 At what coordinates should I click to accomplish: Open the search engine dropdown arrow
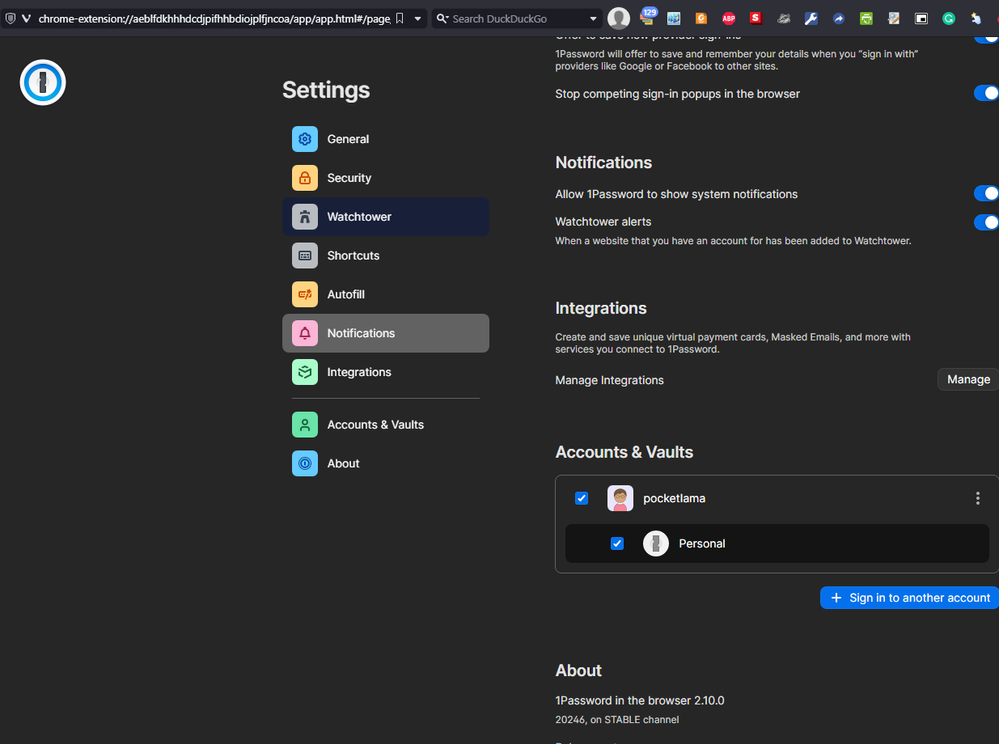[x=593, y=18]
